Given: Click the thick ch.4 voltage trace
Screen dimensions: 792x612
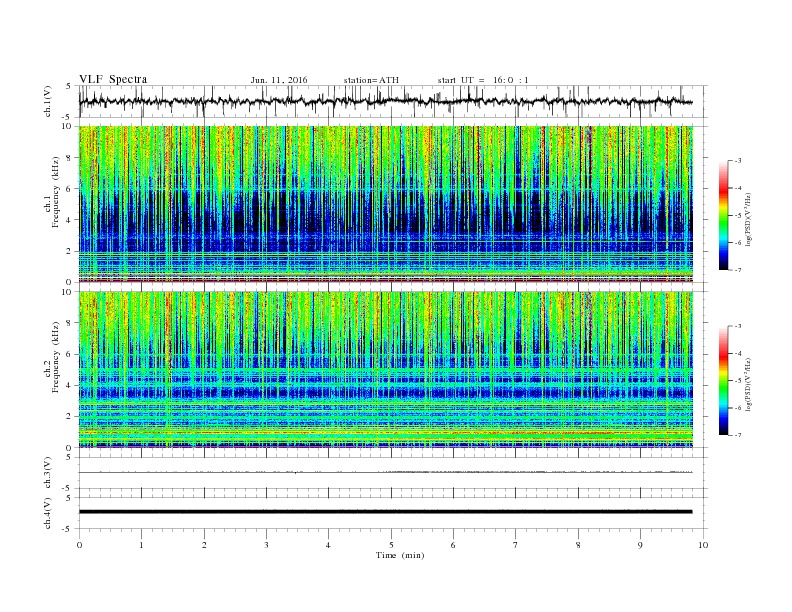Looking at the screenshot, I should pyautogui.click(x=385, y=512).
